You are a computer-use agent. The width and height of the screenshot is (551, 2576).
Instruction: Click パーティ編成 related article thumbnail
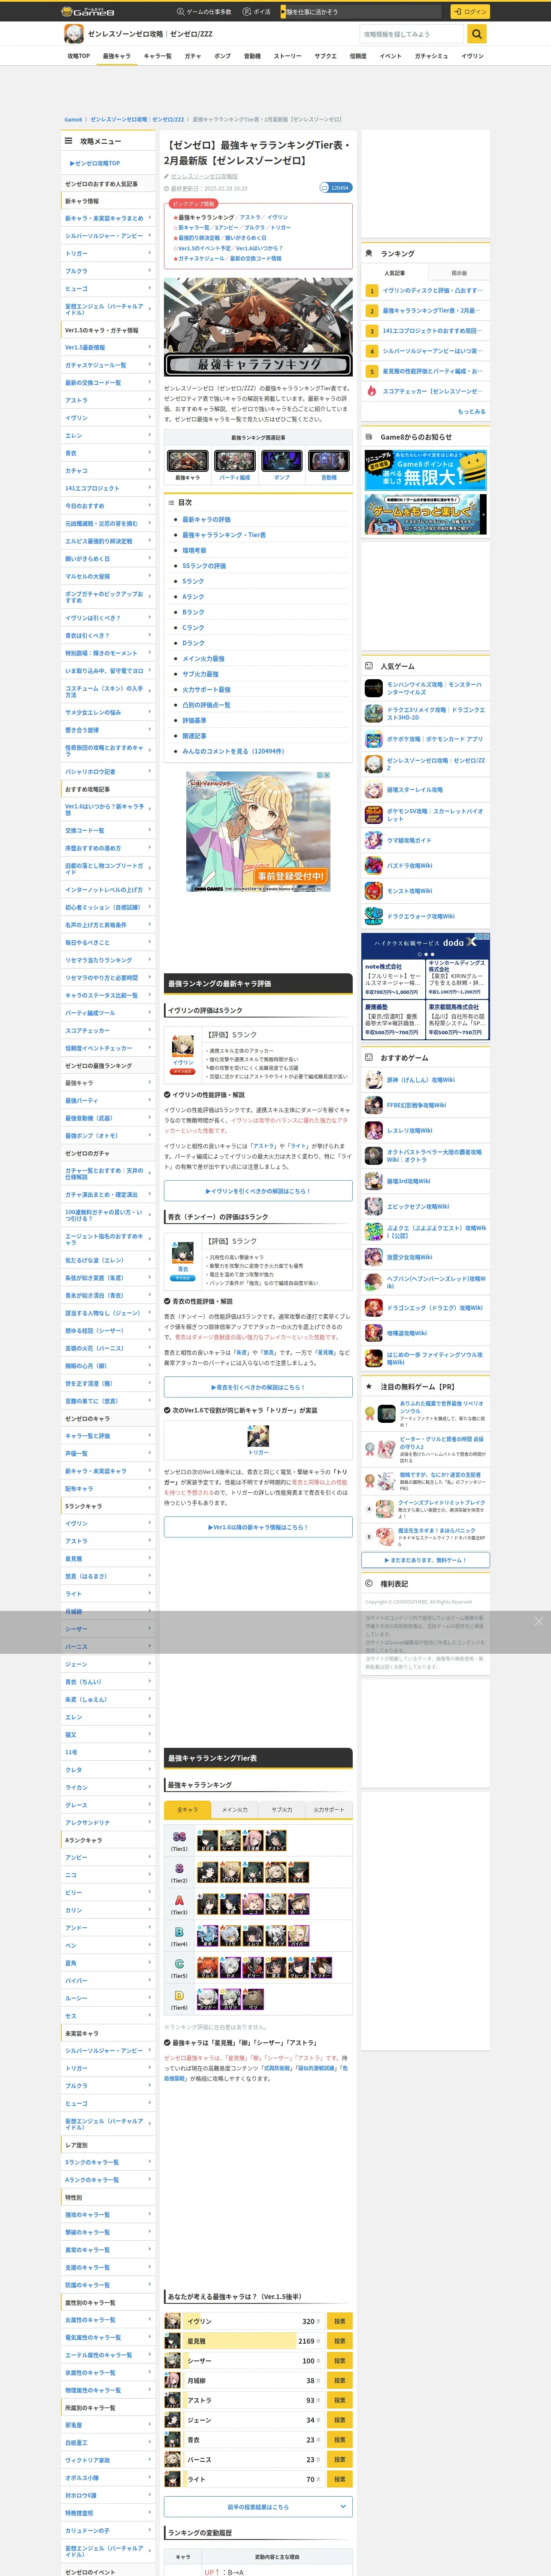tap(235, 461)
